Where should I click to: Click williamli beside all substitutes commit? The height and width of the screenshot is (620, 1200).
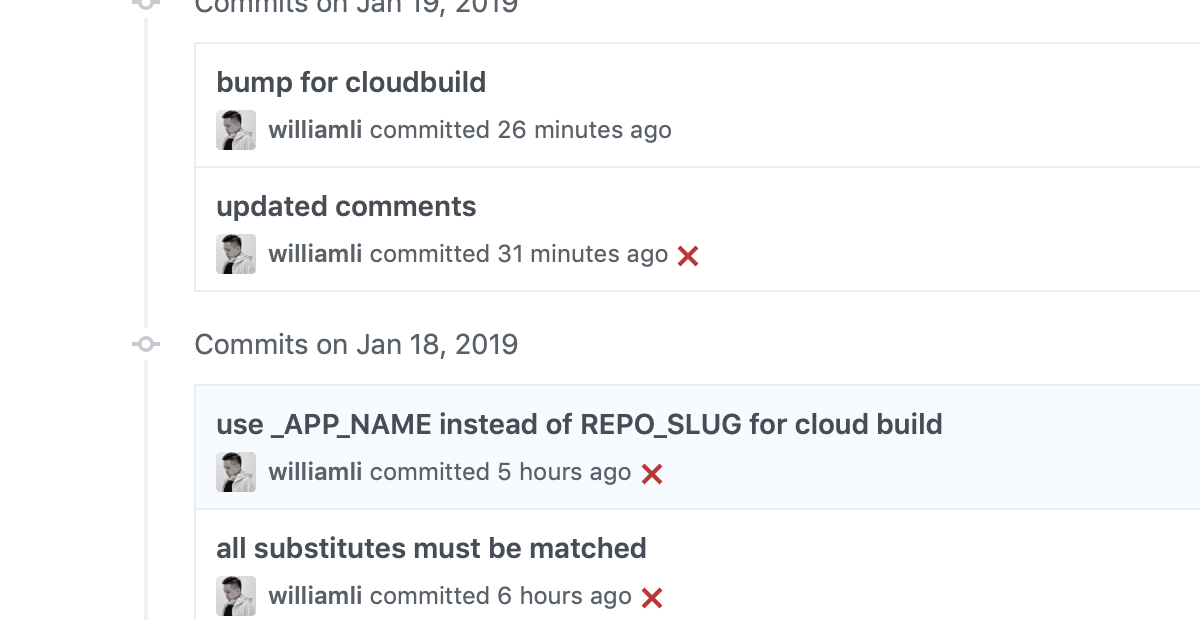click(315, 596)
